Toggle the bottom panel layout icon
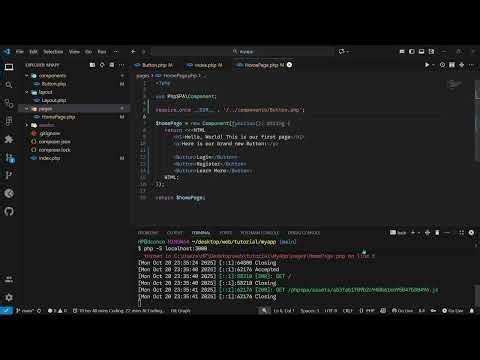 point(422,52)
